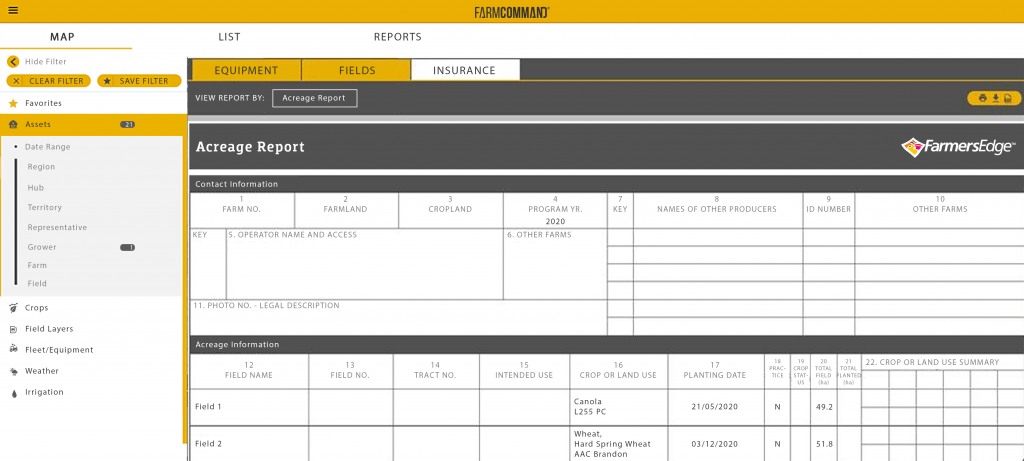Click the Favorites star icon

13,103
